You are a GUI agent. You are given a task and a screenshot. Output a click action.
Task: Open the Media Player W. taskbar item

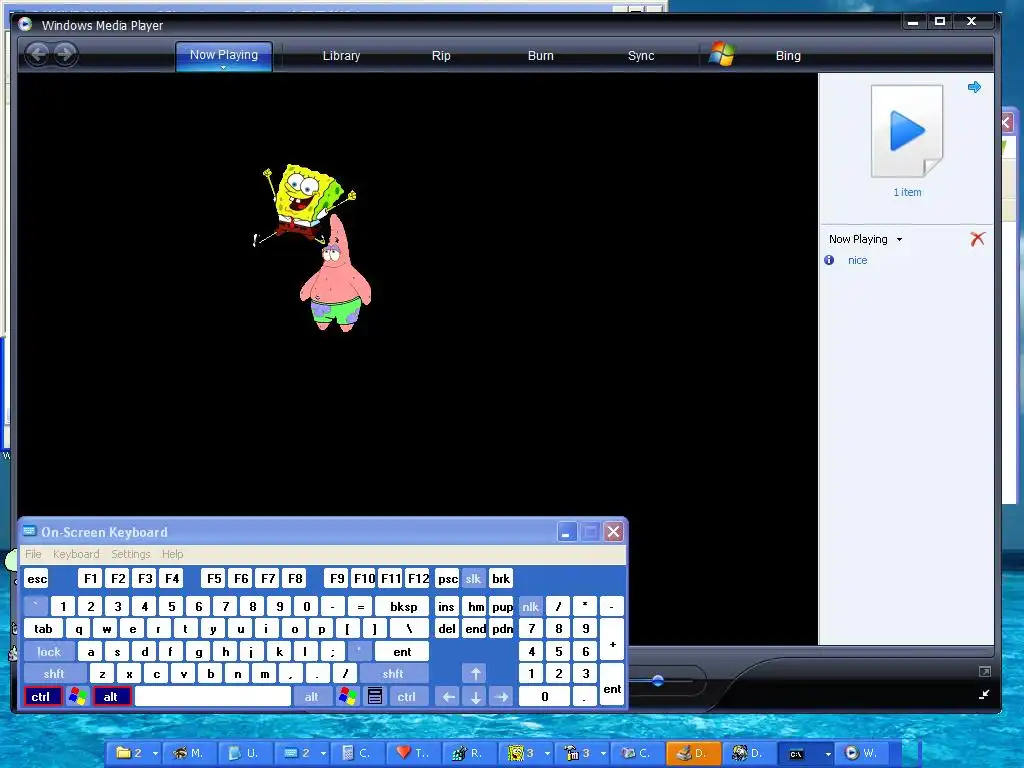(x=863, y=753)
